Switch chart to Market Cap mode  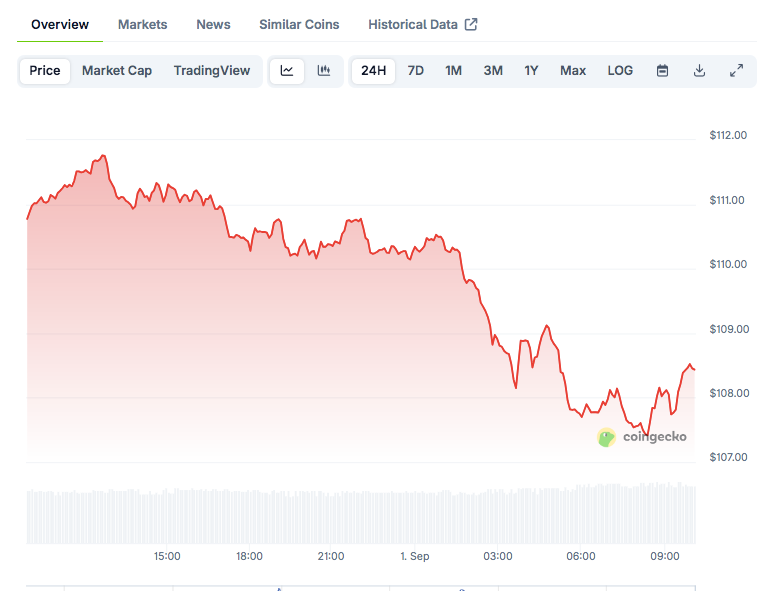click(x=117, y=71)
